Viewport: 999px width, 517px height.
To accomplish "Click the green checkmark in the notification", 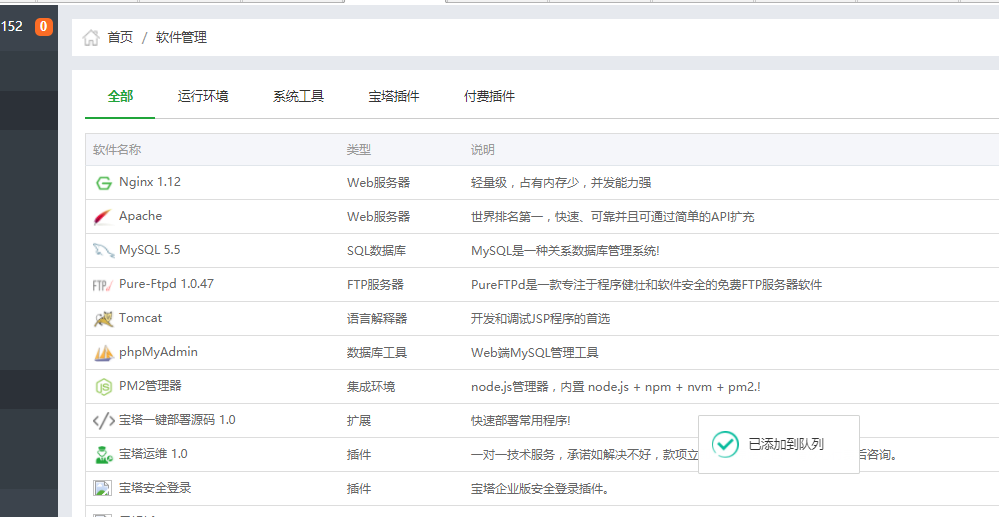I will click(x=725, y=444).
